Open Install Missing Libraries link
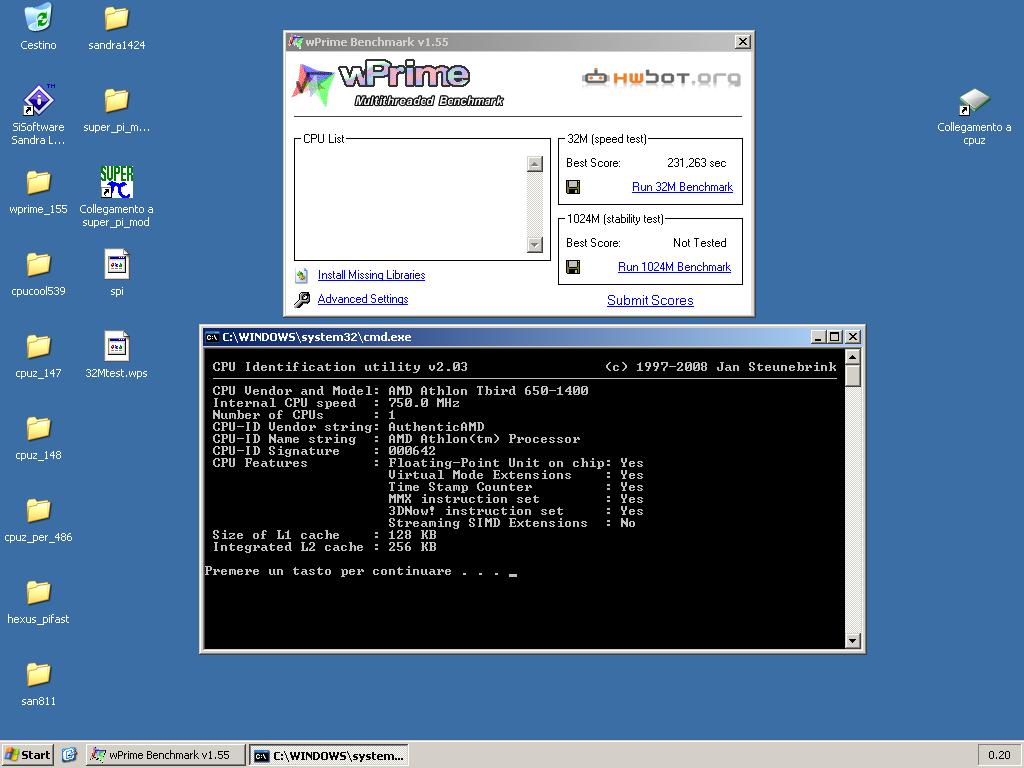This screenshot has width=1024, height=768. pyautogui.click(x=371, y=275)
